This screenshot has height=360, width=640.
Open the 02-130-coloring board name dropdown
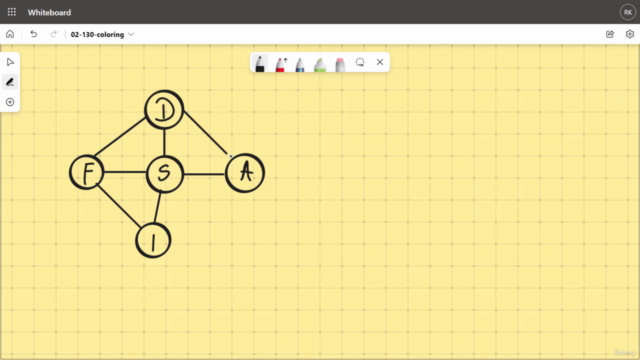[102, 34]
